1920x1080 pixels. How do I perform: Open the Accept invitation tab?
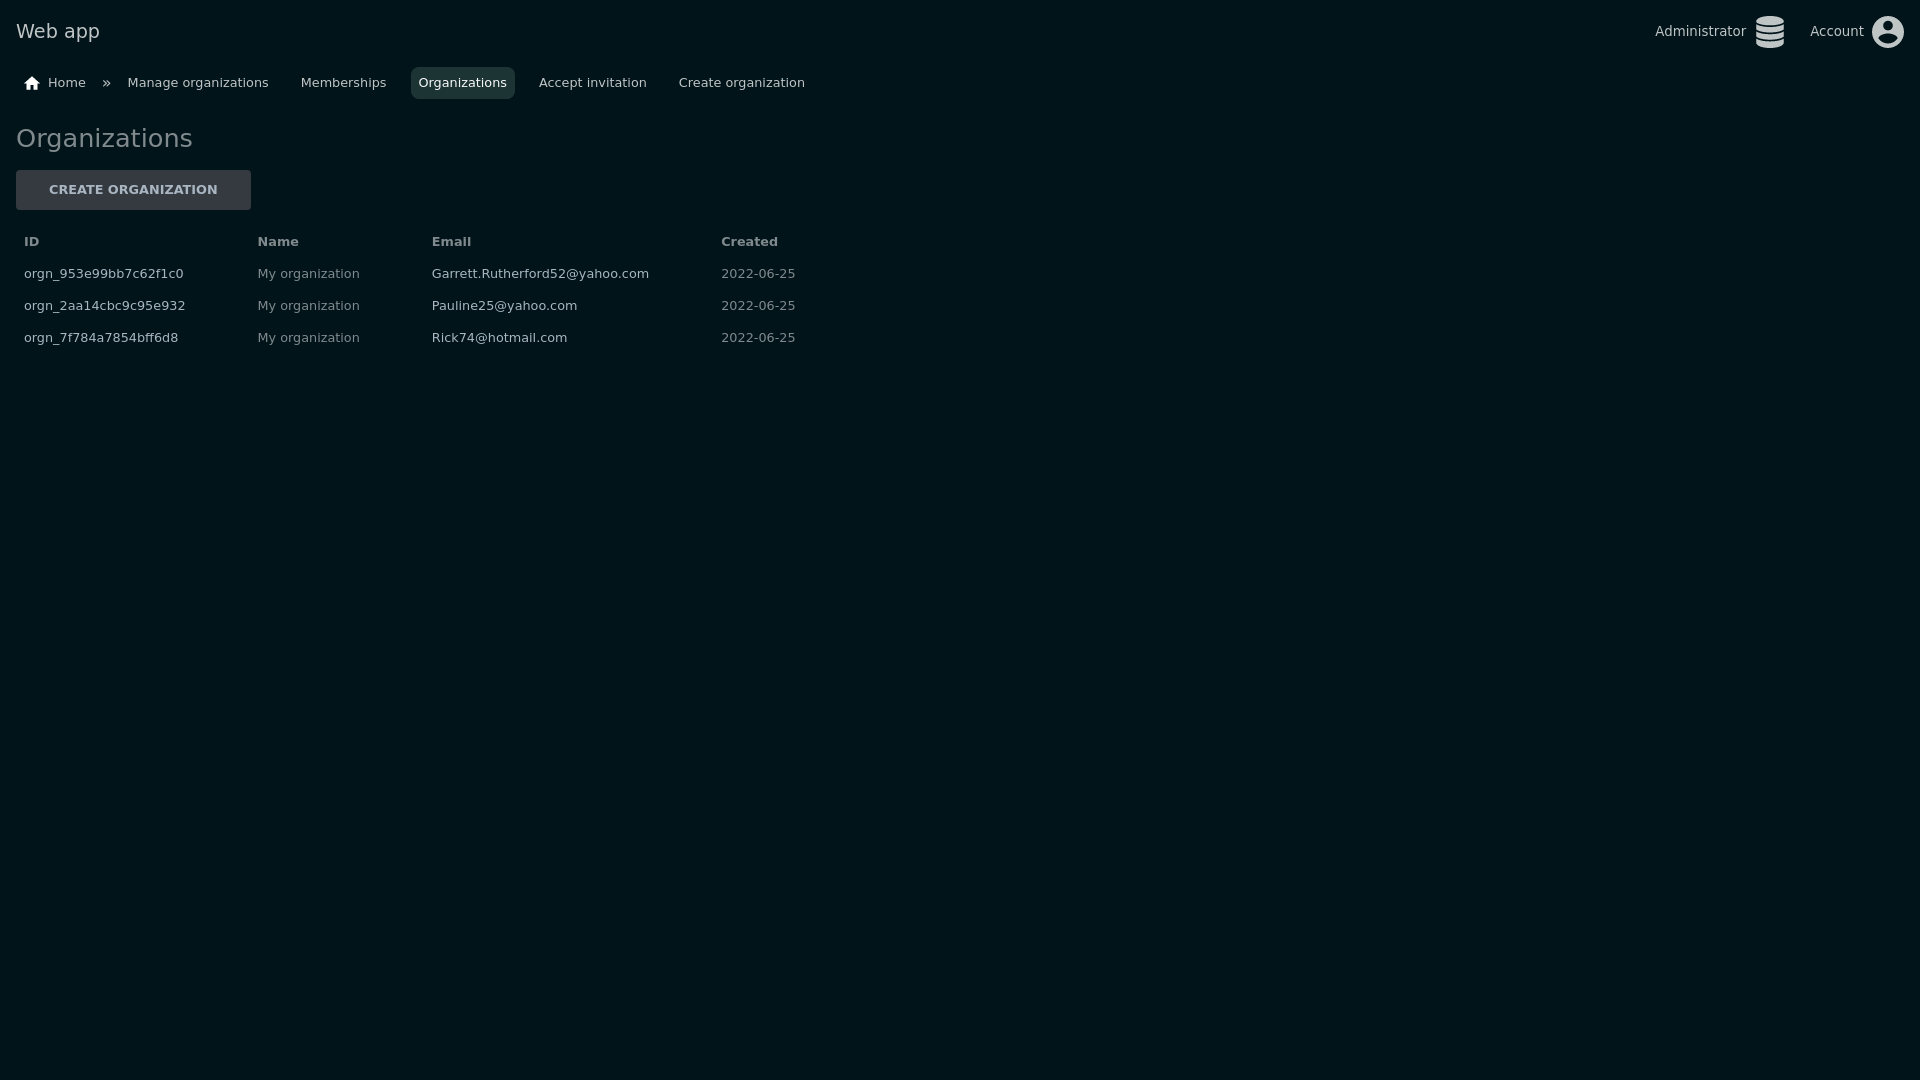click(x=592, y=83)
